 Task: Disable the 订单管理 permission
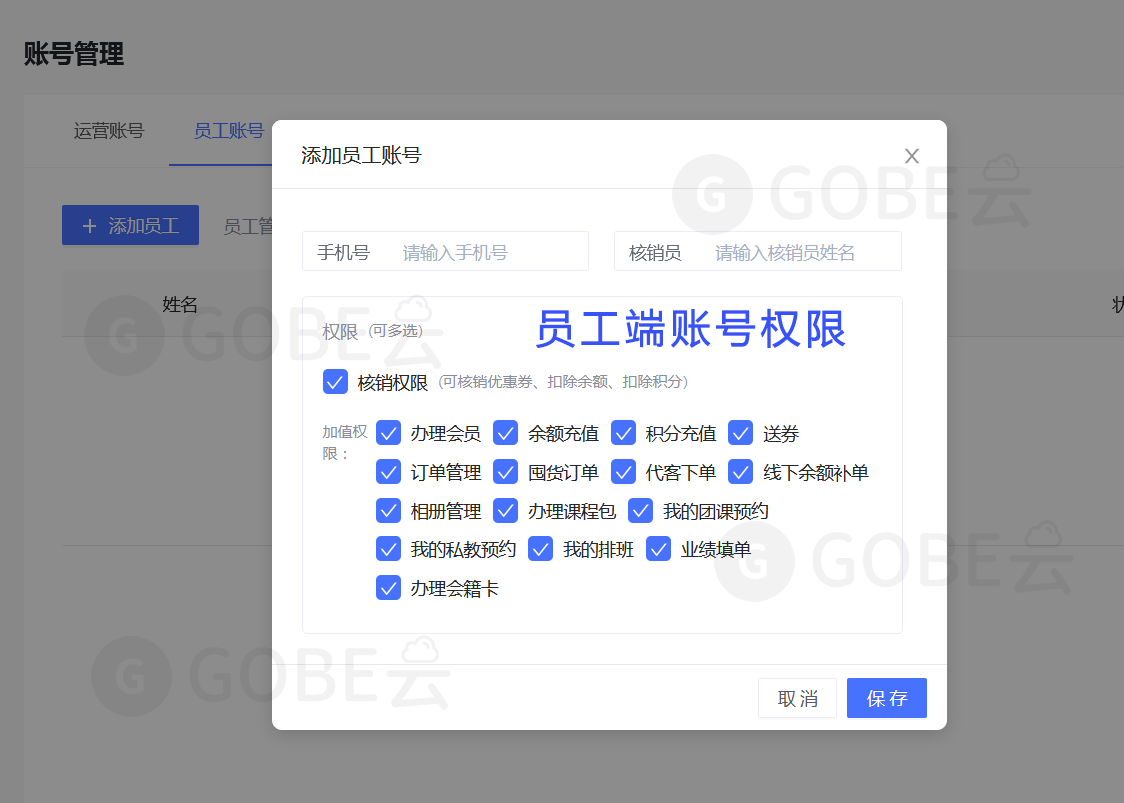click(x=388, y=471)
